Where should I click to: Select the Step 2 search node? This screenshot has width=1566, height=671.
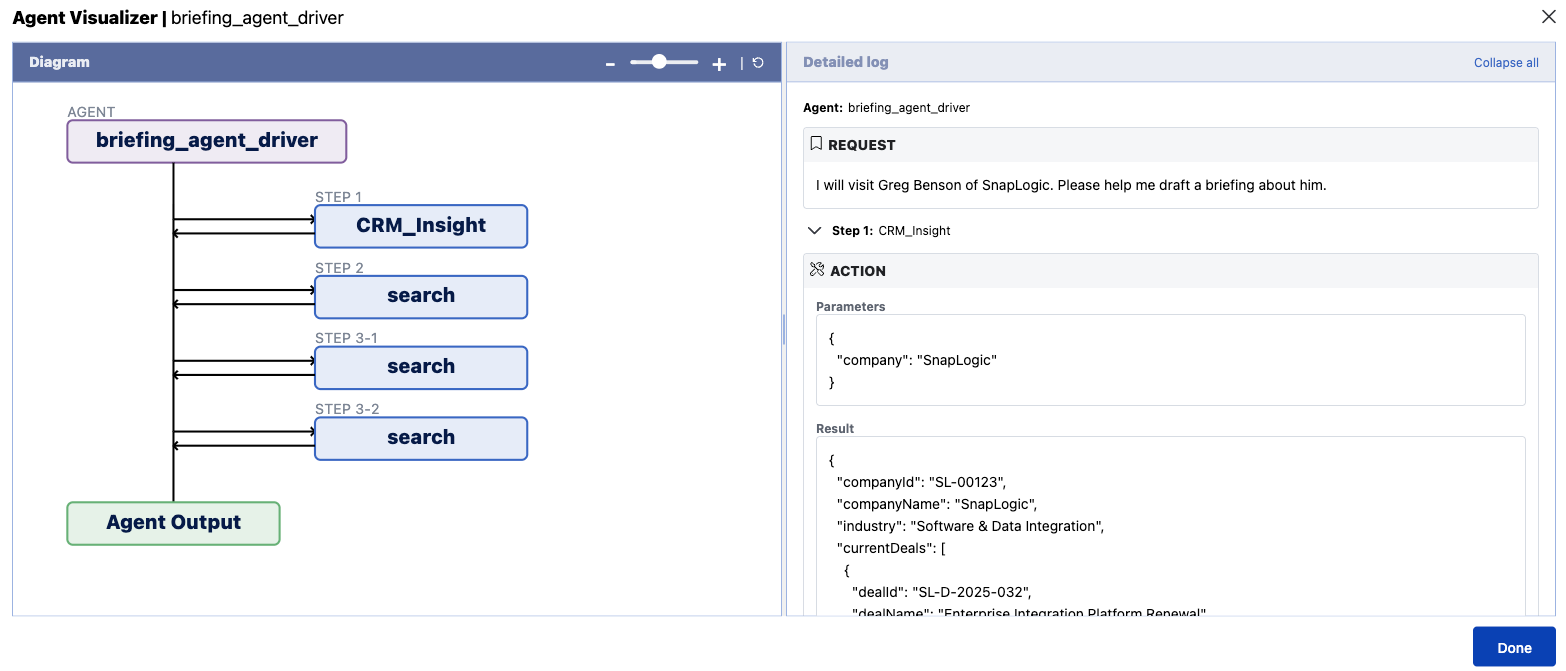click(420, 296)
